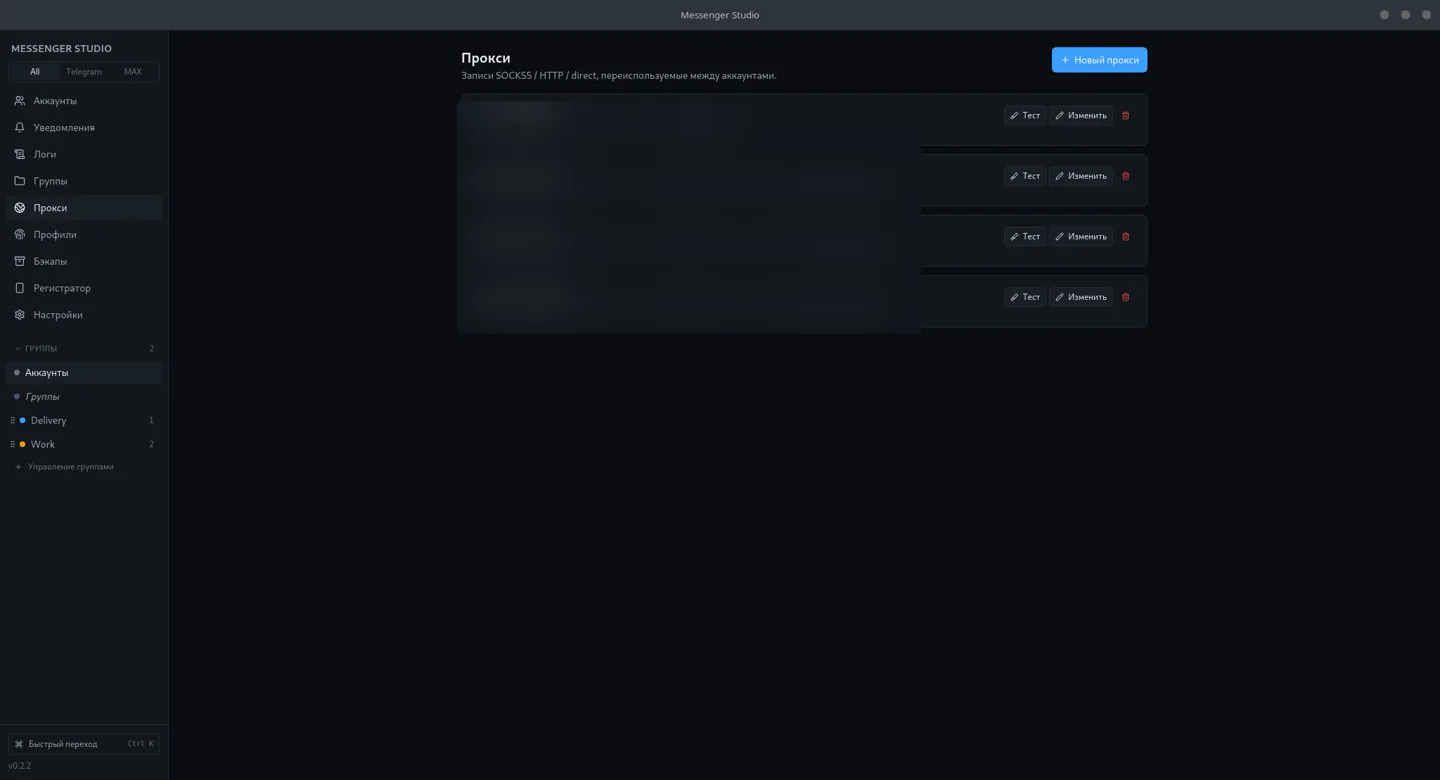Open the Аккаунты page via its people icon
The width and height of the screenshot is (1440, 780).
tap(19, 101)
